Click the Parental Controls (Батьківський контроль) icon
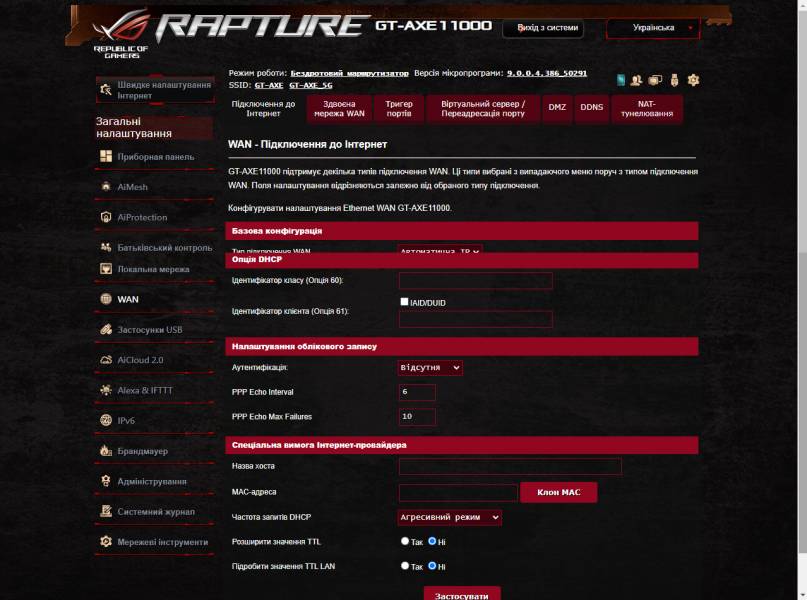The image size is (807, 600). (x=106, y=247)
